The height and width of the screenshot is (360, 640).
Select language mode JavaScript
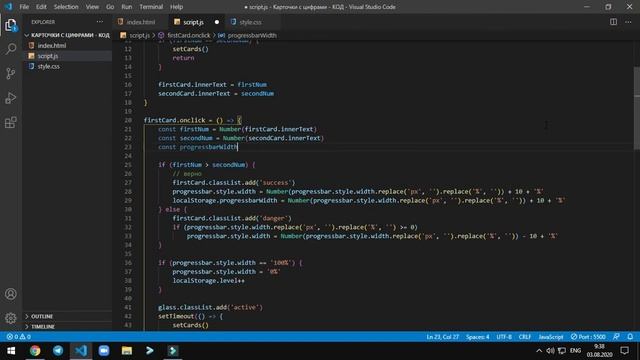click(551, 337)
